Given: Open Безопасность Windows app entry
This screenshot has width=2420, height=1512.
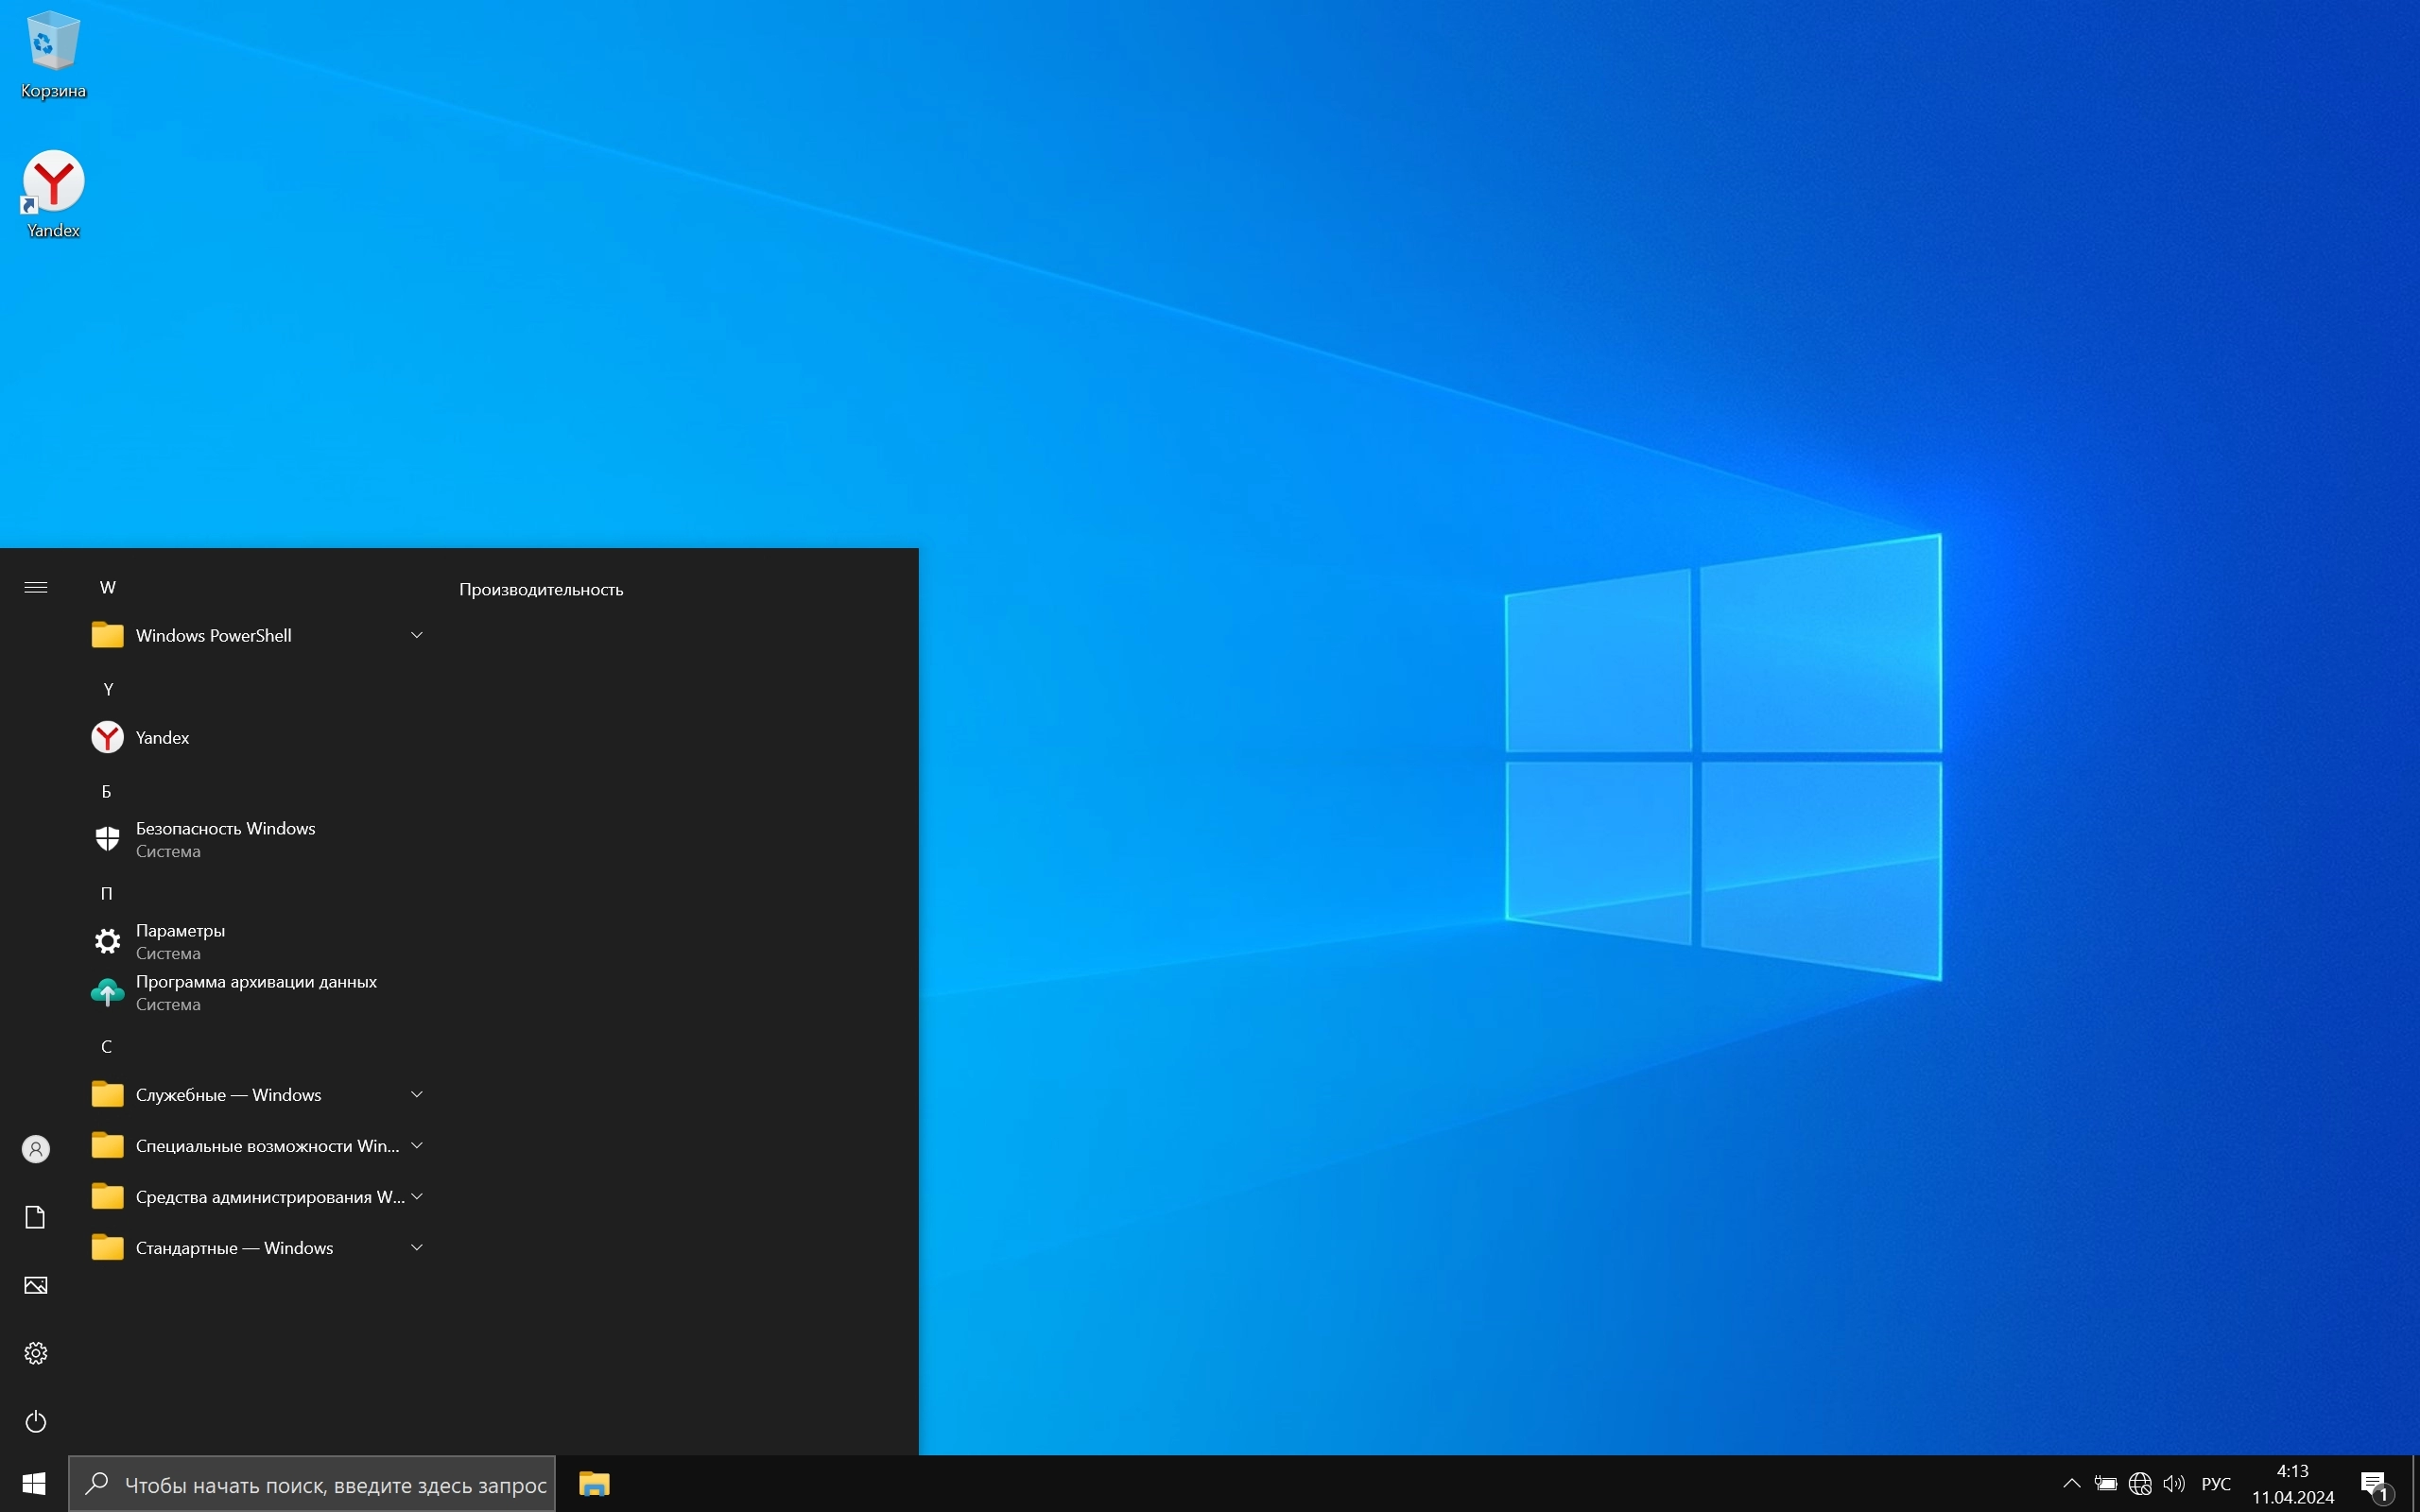Looking at the screenshot, I should coord(224,838).
